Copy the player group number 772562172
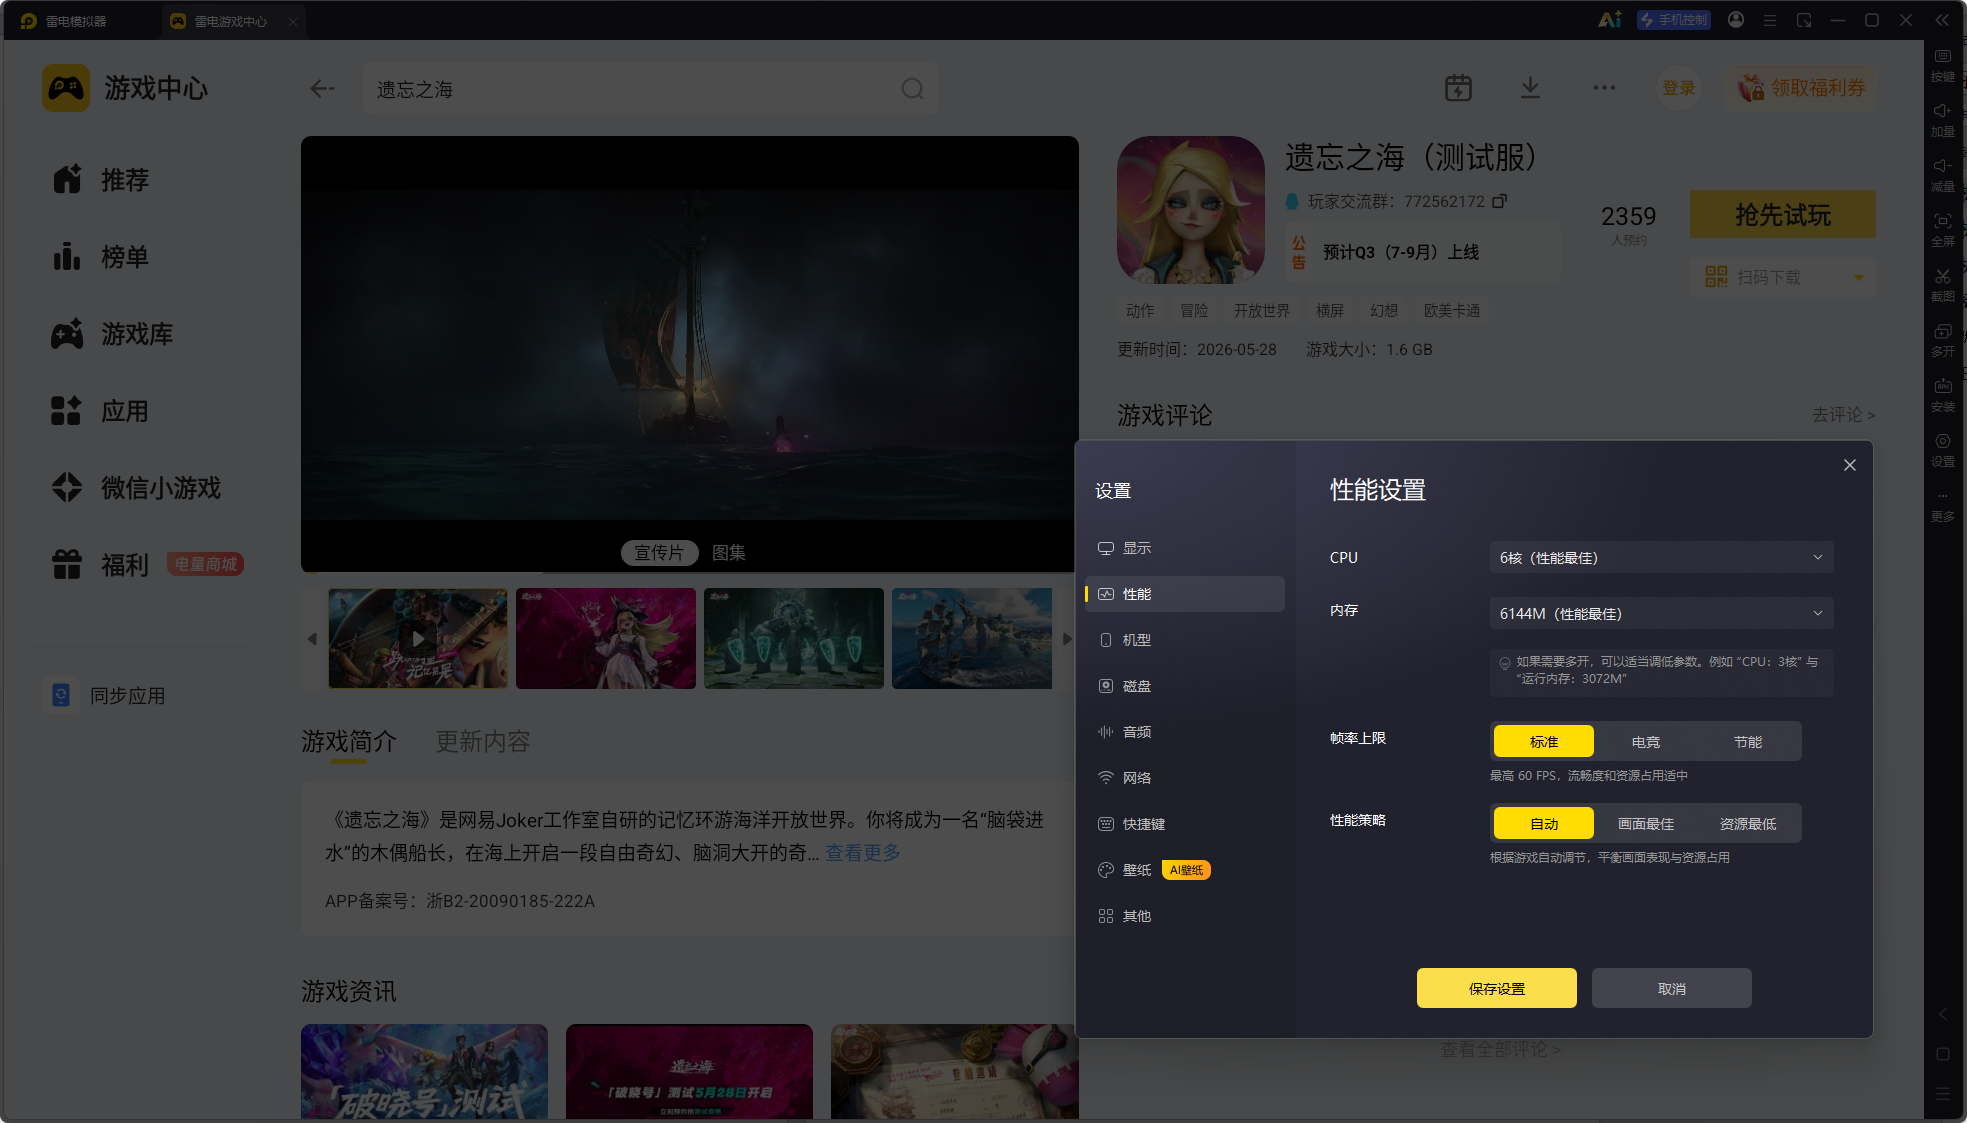 coord(1499,201)
